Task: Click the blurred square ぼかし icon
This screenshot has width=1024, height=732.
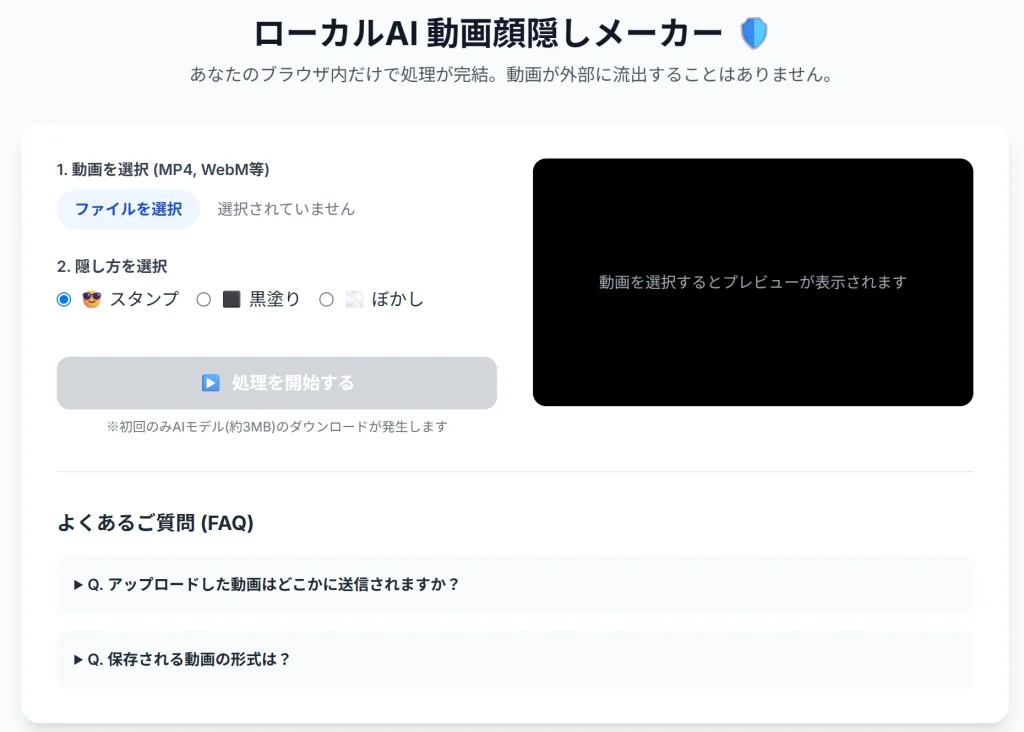Action: click(x=354, y=299)
